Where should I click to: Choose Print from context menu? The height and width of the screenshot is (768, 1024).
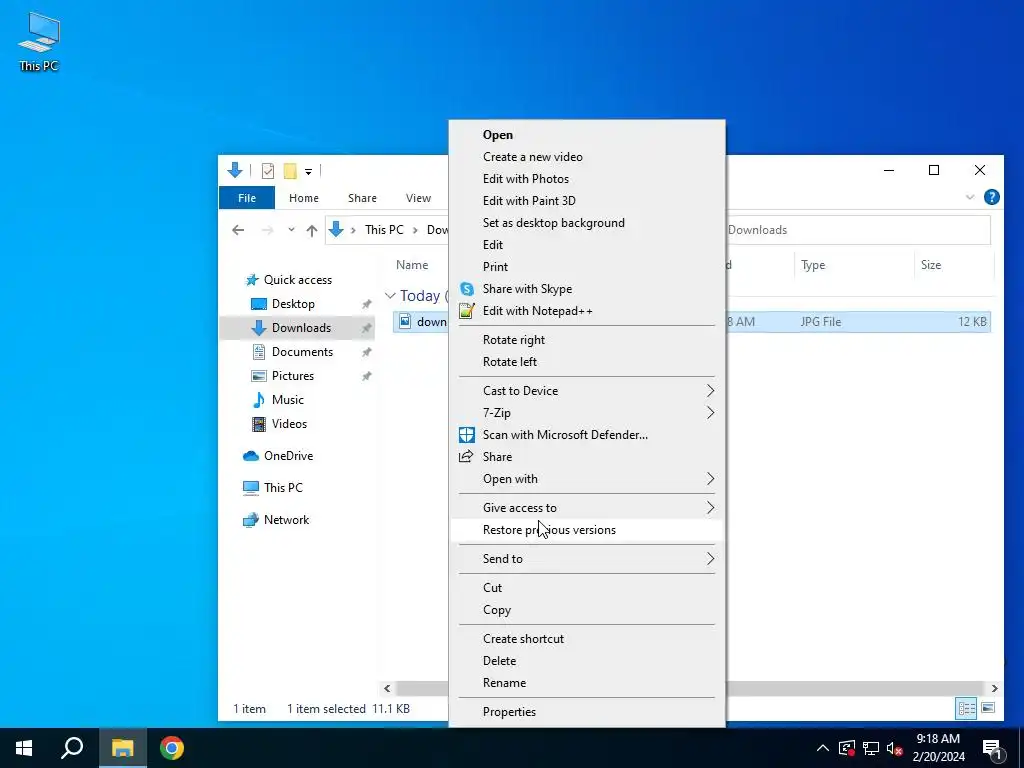[x=587, y=266]
